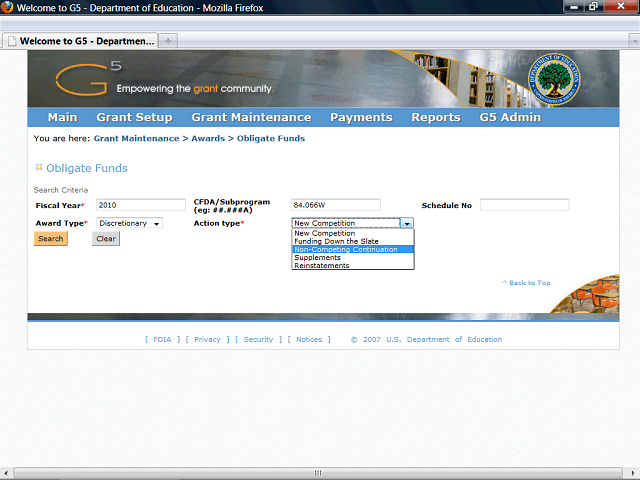Screen dimensions: 640x480
Task: Open the Payments menu
Action: (x=361, y=117)
